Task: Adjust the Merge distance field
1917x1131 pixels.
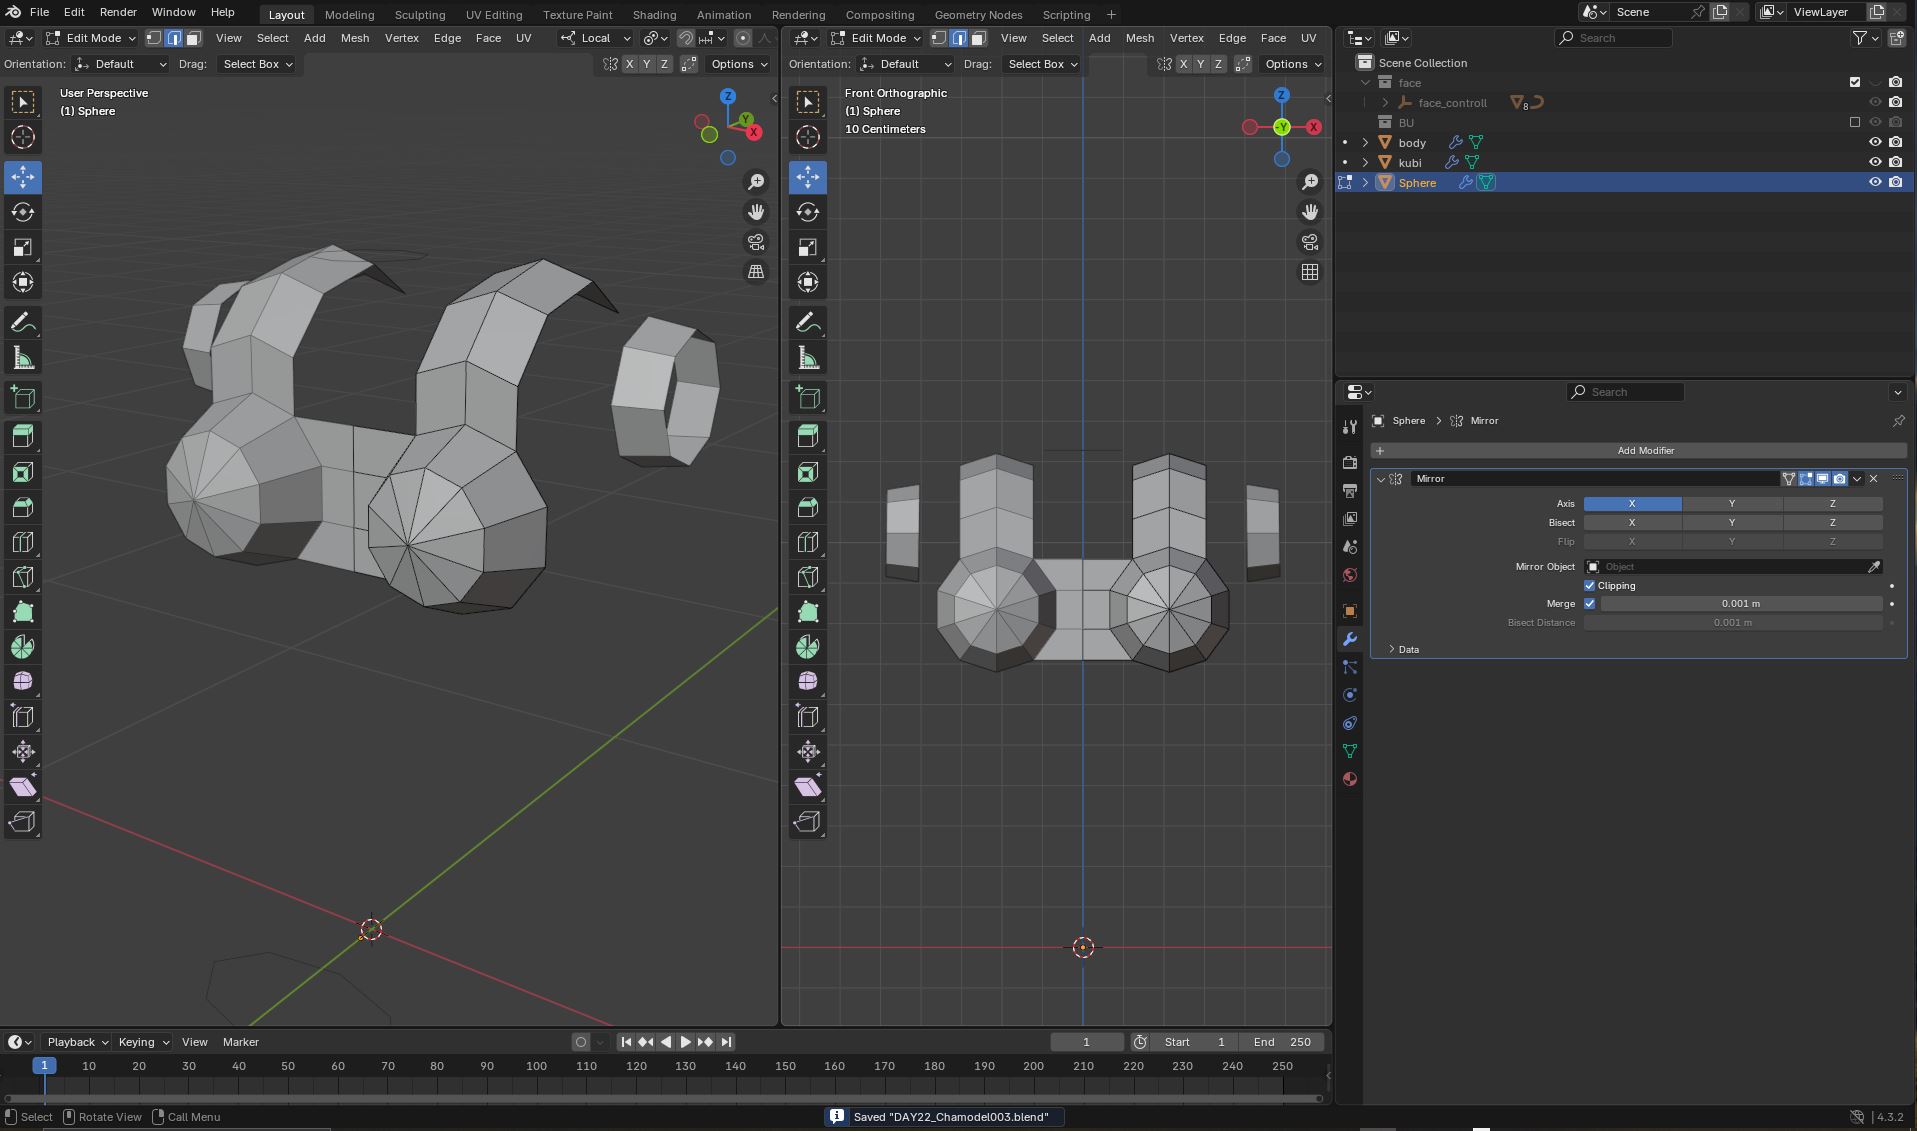Action: [1740, 603]
